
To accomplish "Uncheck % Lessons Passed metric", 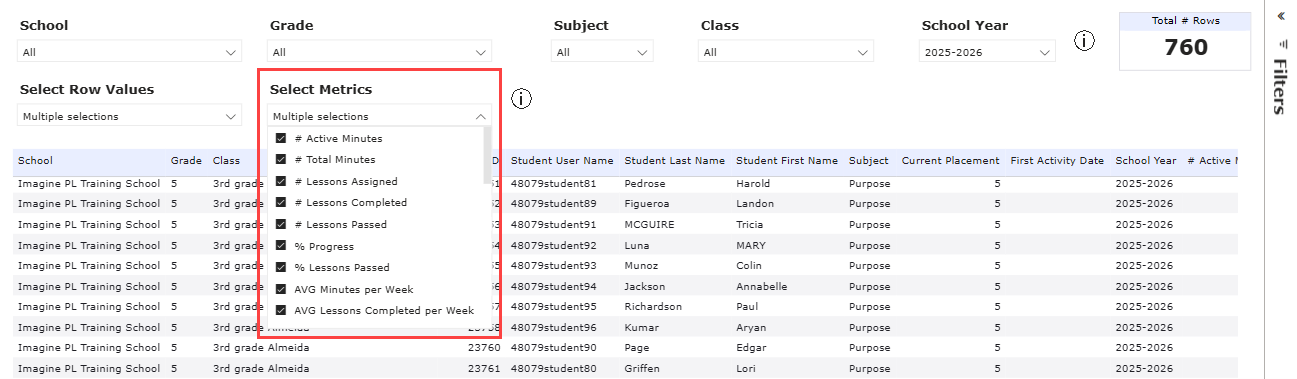I will pos(281,268).
